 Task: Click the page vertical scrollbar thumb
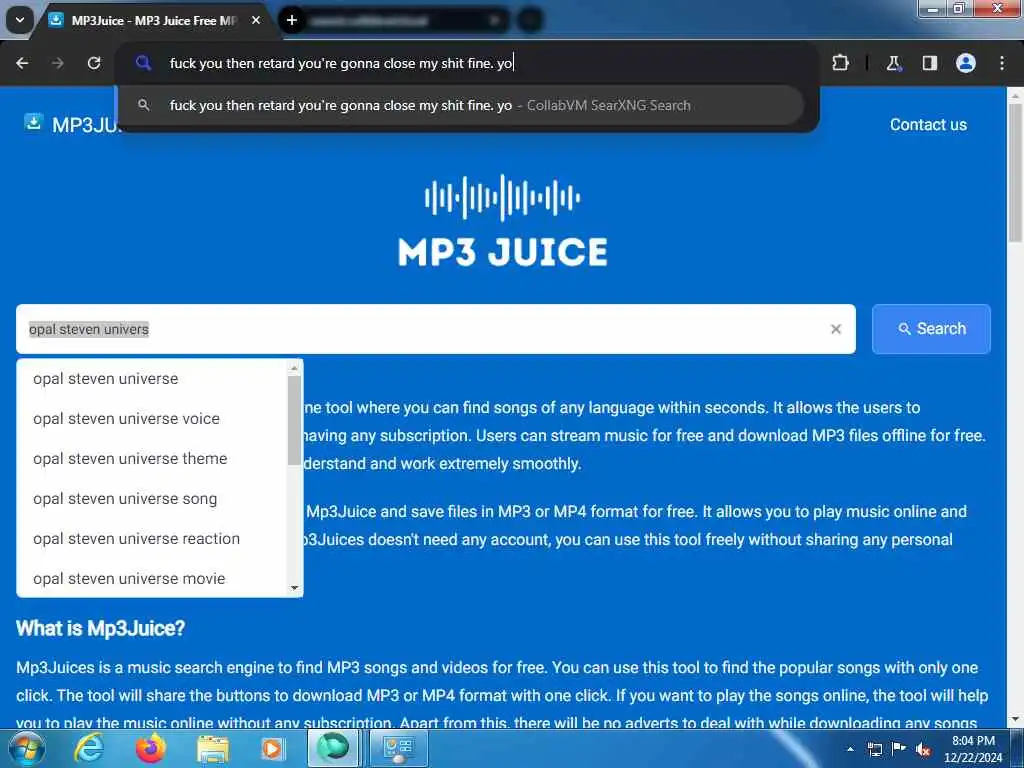coord(1016,171)
